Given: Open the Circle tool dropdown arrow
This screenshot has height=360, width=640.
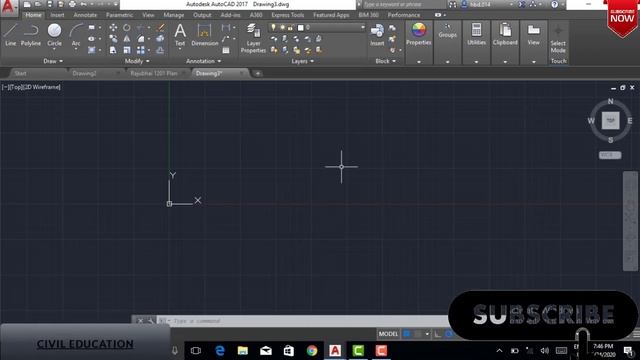Looking at the screenshot, I should pos(54,49).
